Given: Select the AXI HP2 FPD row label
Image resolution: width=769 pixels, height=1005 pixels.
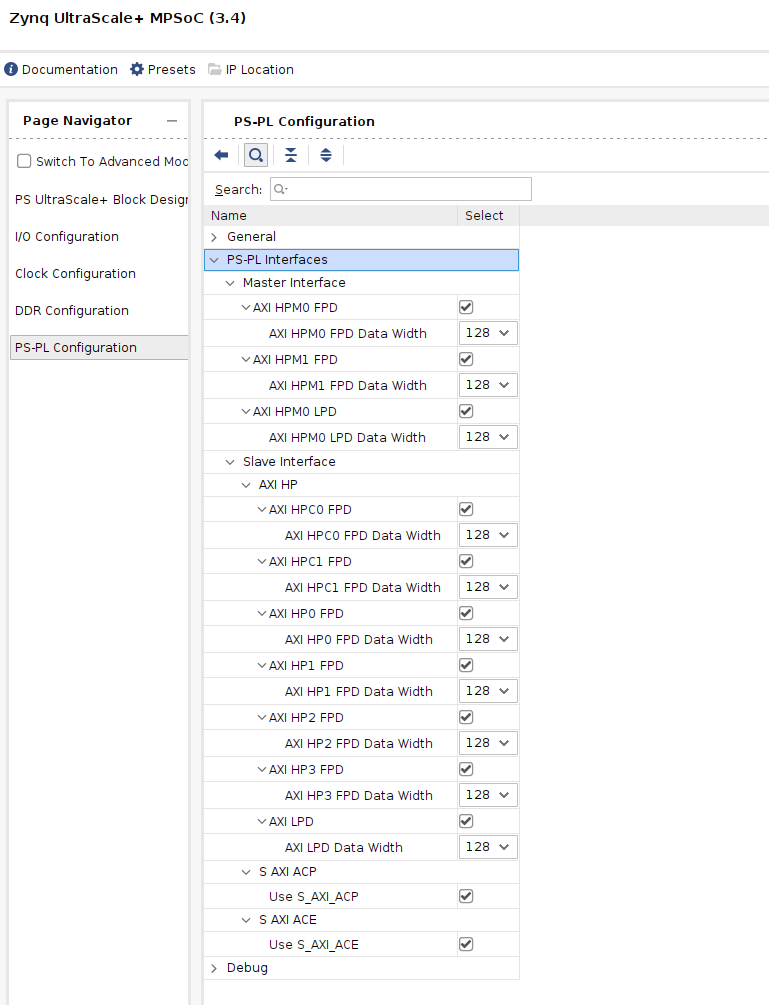Looking at the screenshot, I should click(306, 717).
